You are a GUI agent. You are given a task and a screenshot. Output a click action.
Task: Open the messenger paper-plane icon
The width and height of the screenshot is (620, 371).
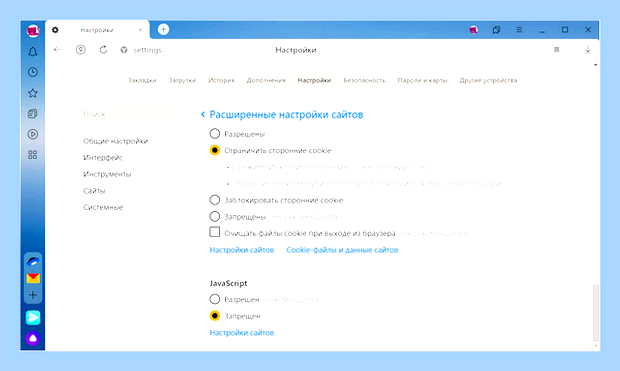[x=33, y=318]
